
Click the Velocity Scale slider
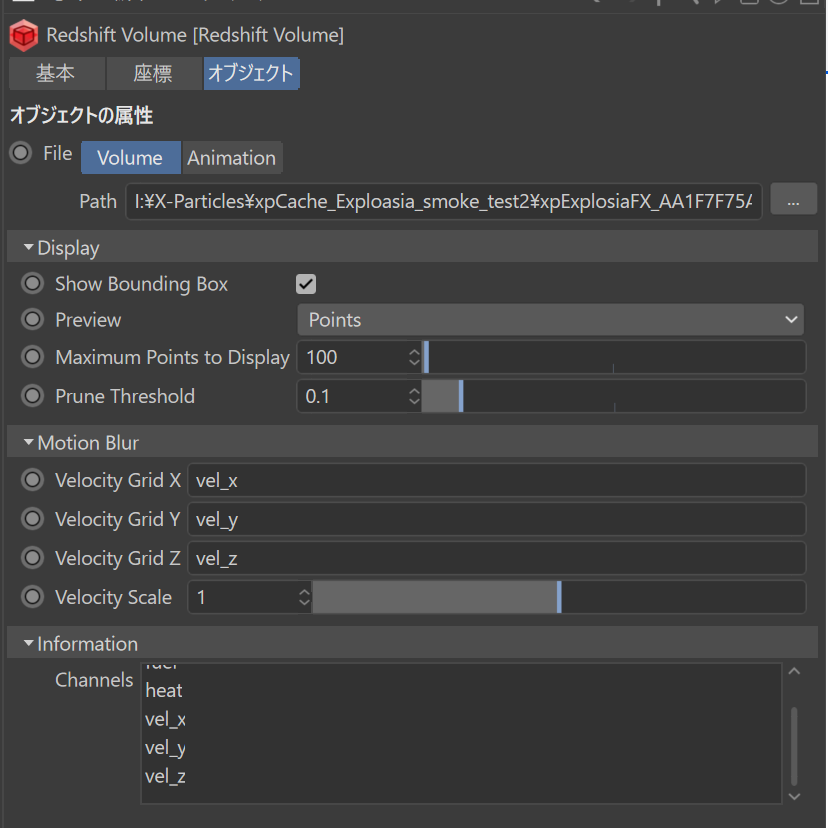point(559,597)
